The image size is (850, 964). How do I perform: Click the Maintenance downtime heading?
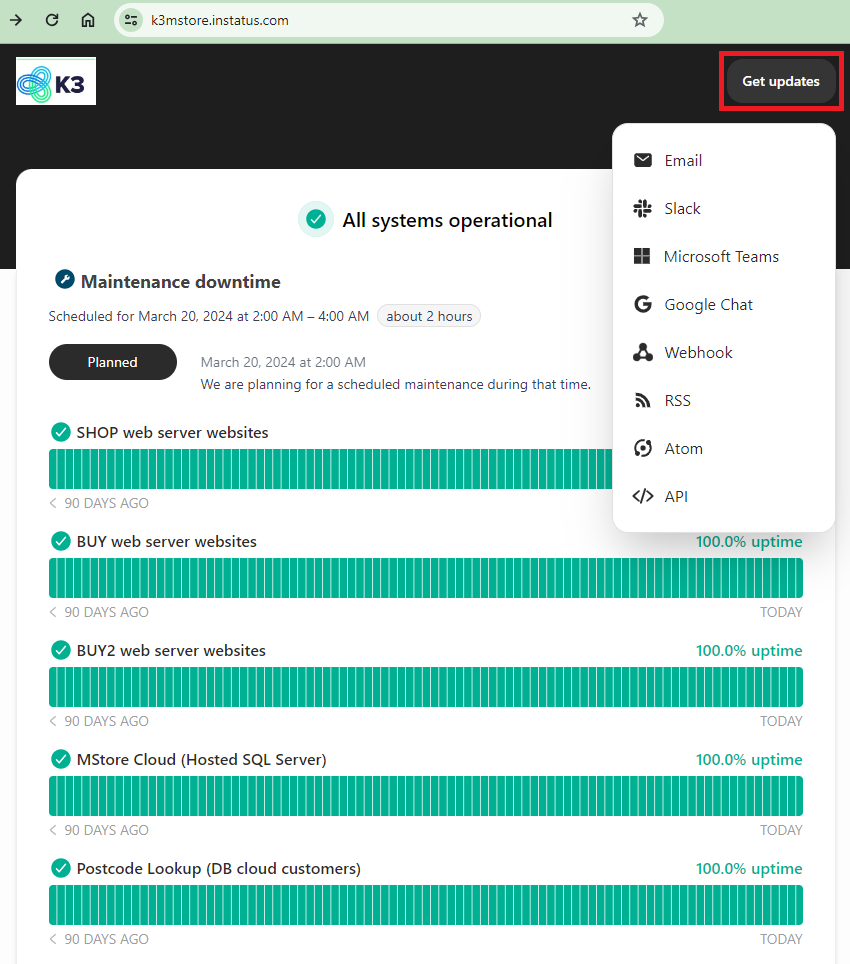[x=180, y=282]
